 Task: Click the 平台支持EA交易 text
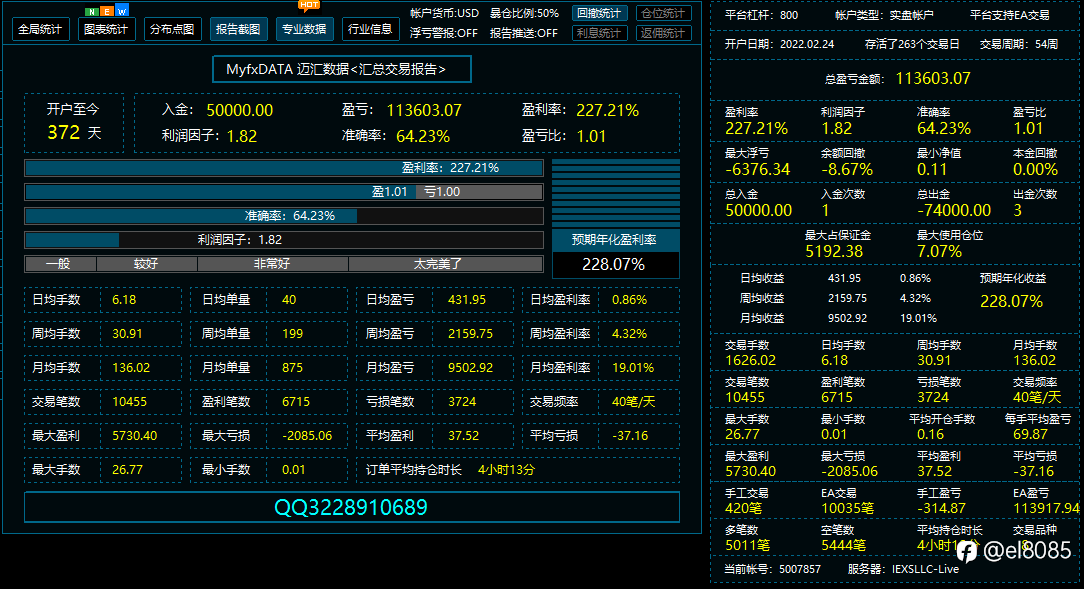[1009, 15]
